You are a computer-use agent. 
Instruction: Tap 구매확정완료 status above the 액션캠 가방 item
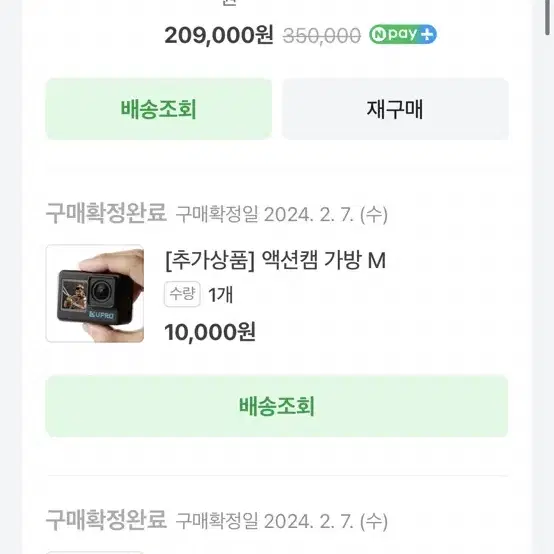(x=106, y=213)
